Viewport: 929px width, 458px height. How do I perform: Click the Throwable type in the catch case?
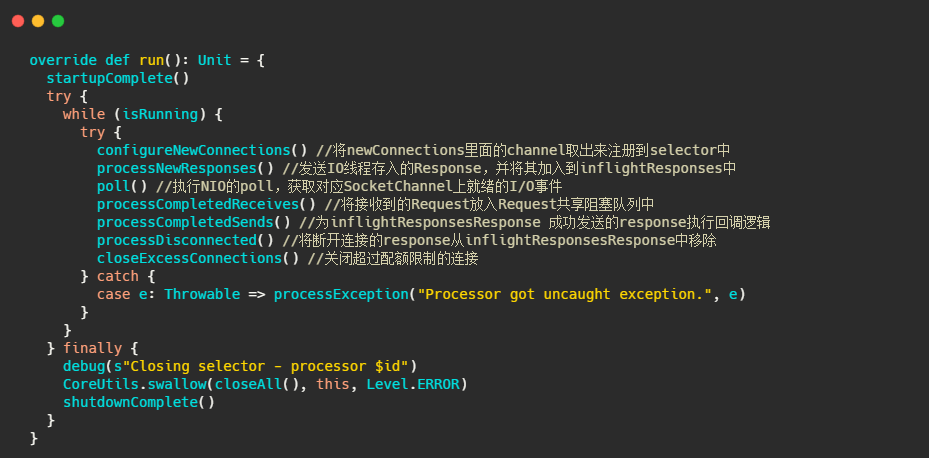[202, 294]
